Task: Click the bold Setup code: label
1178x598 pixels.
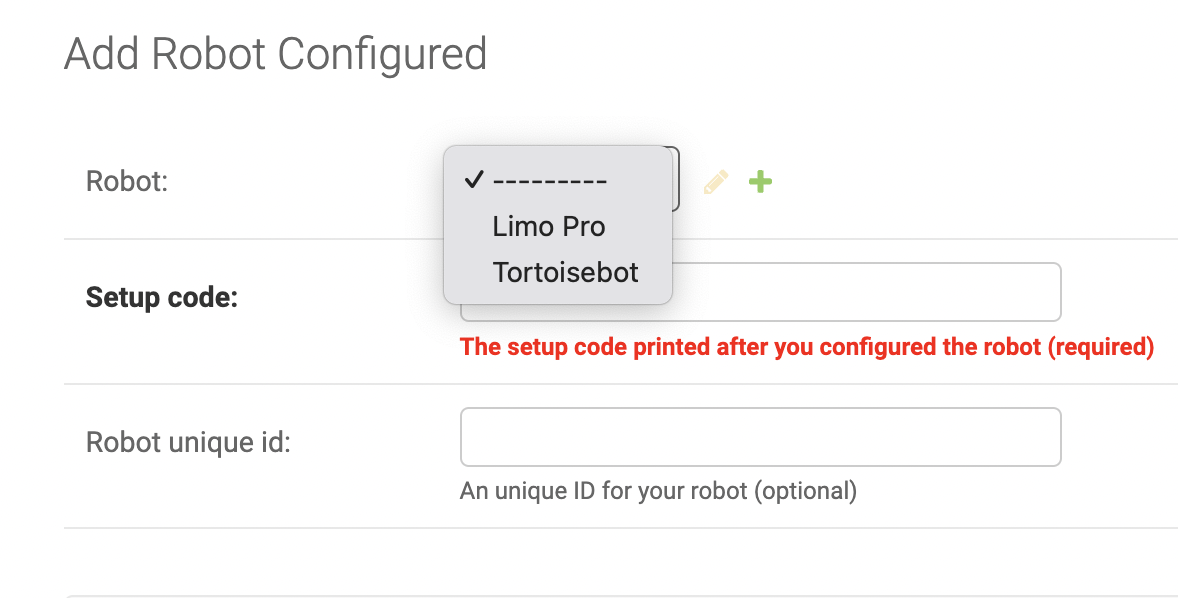Action: [x=162, y=297]
